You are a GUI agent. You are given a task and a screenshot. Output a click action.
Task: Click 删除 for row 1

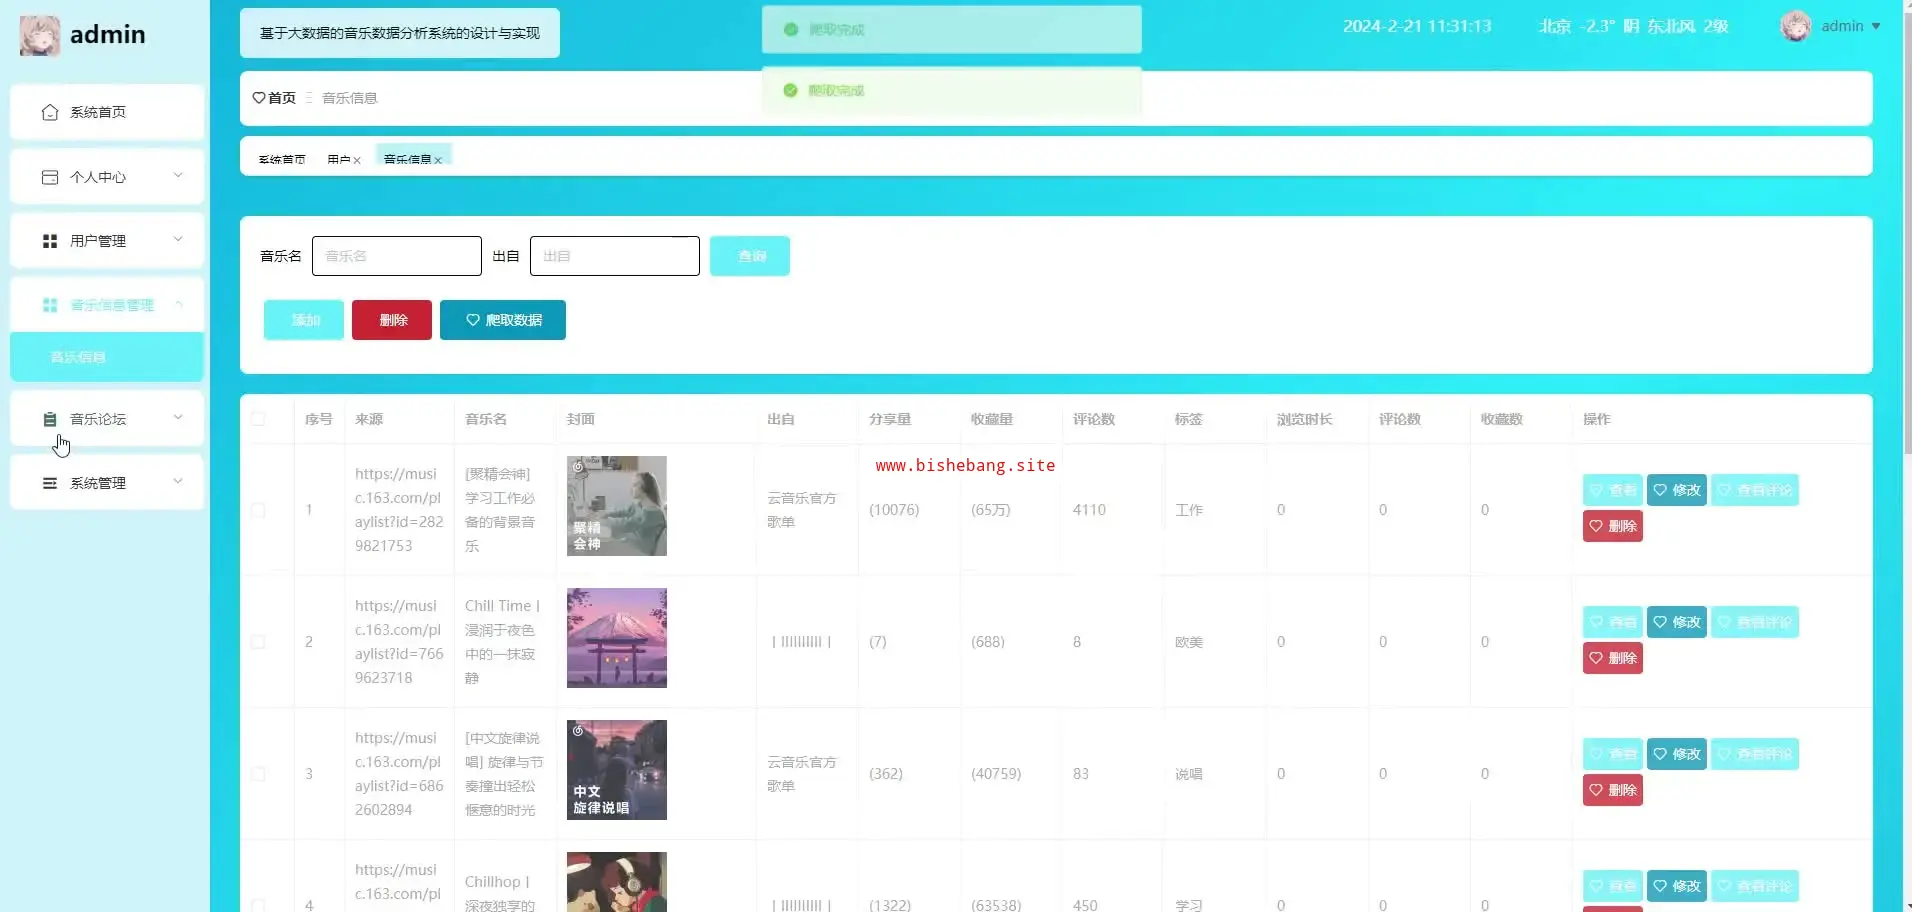[x=1613, y=526]
